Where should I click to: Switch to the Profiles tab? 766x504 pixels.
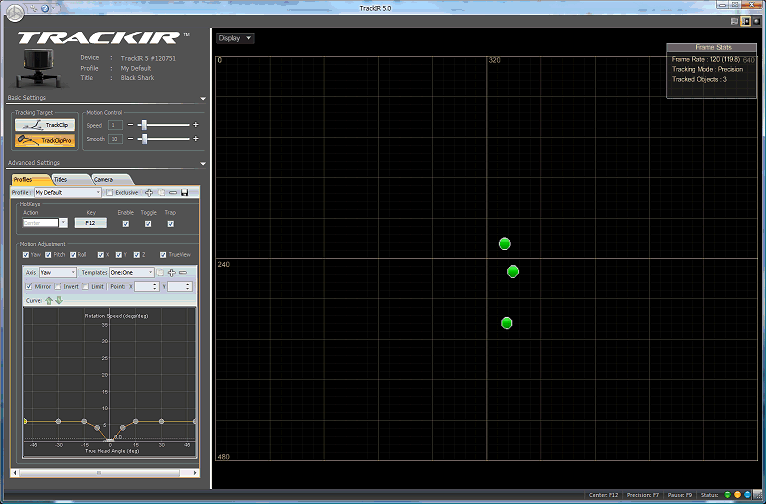click(x=29, y=179)
